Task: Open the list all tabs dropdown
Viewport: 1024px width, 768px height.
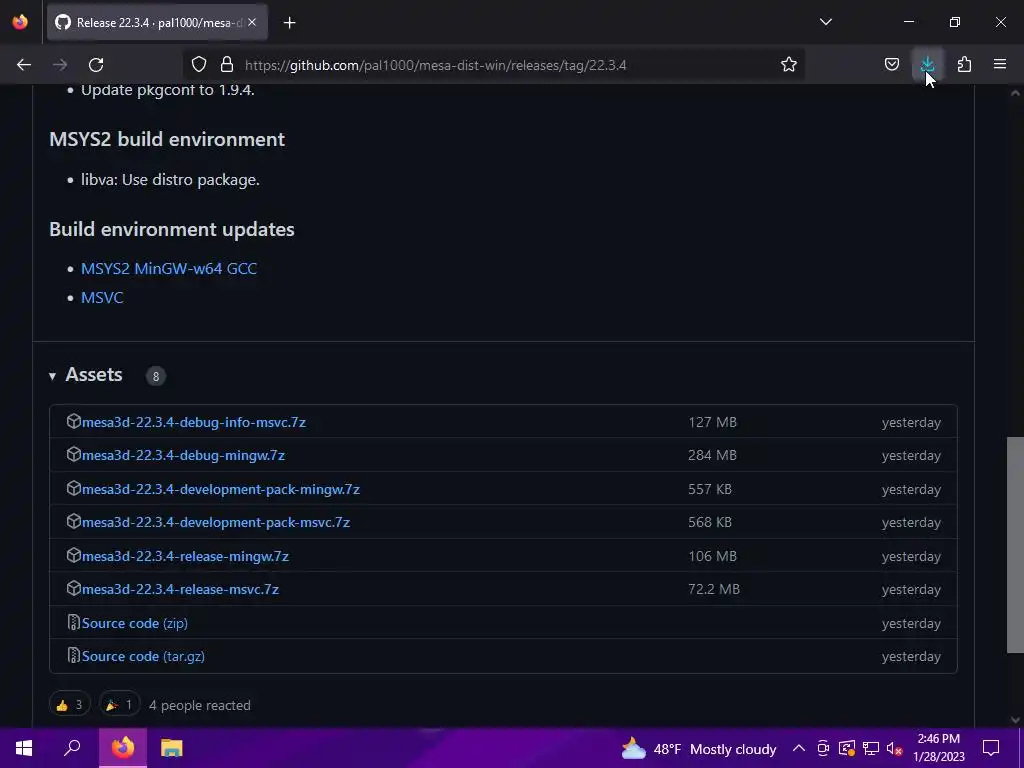Action: click(825, 22)
